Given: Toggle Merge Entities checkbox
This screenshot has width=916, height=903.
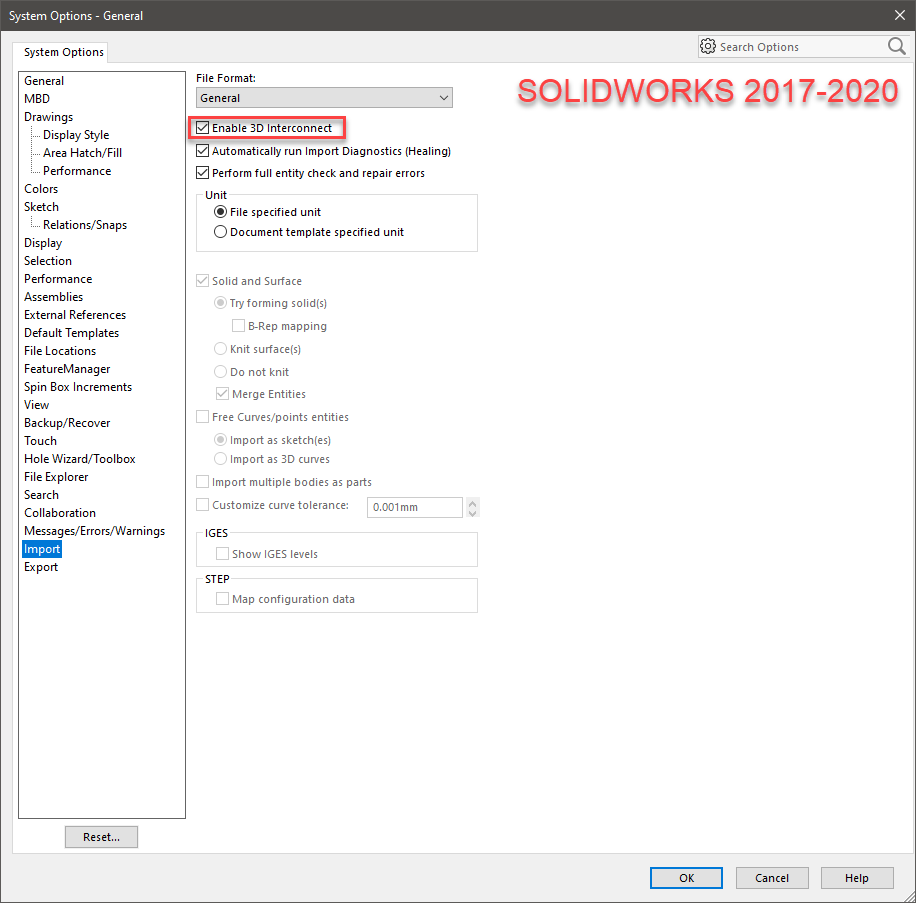Looking at the screenshot, I should click(222, 394).
